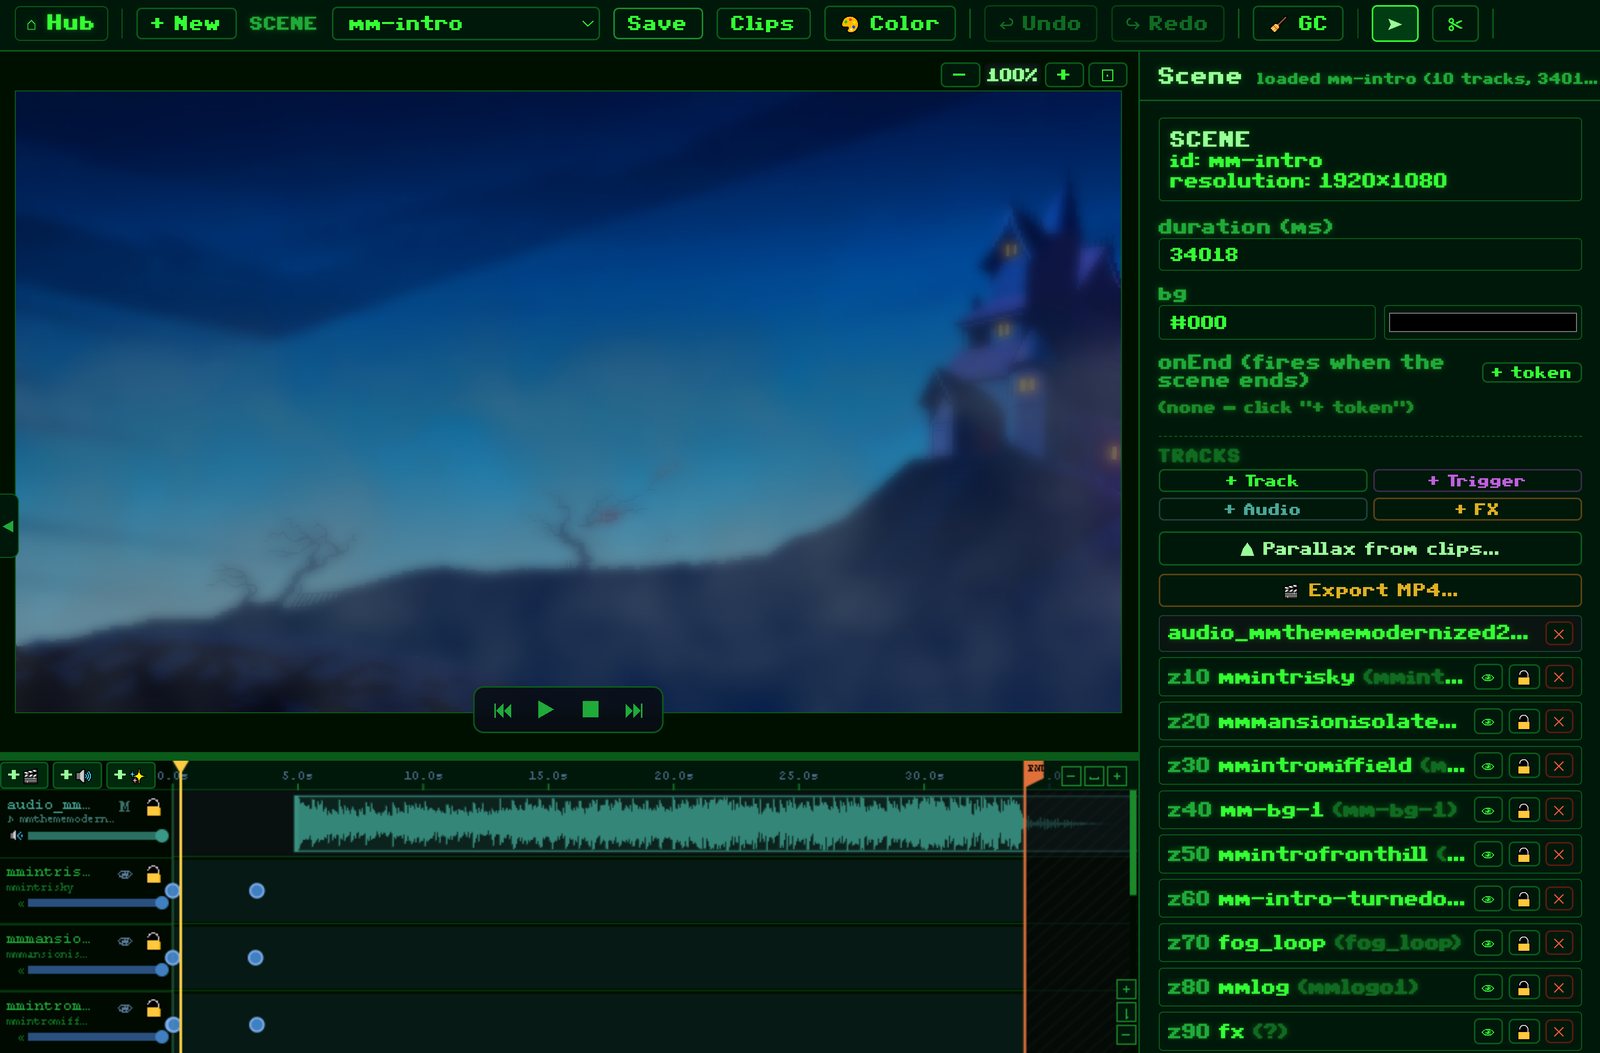Screen dimensions: 1600x1053
Task: Lock the z70 fog_loop track
Action: tap(1523, 943)
